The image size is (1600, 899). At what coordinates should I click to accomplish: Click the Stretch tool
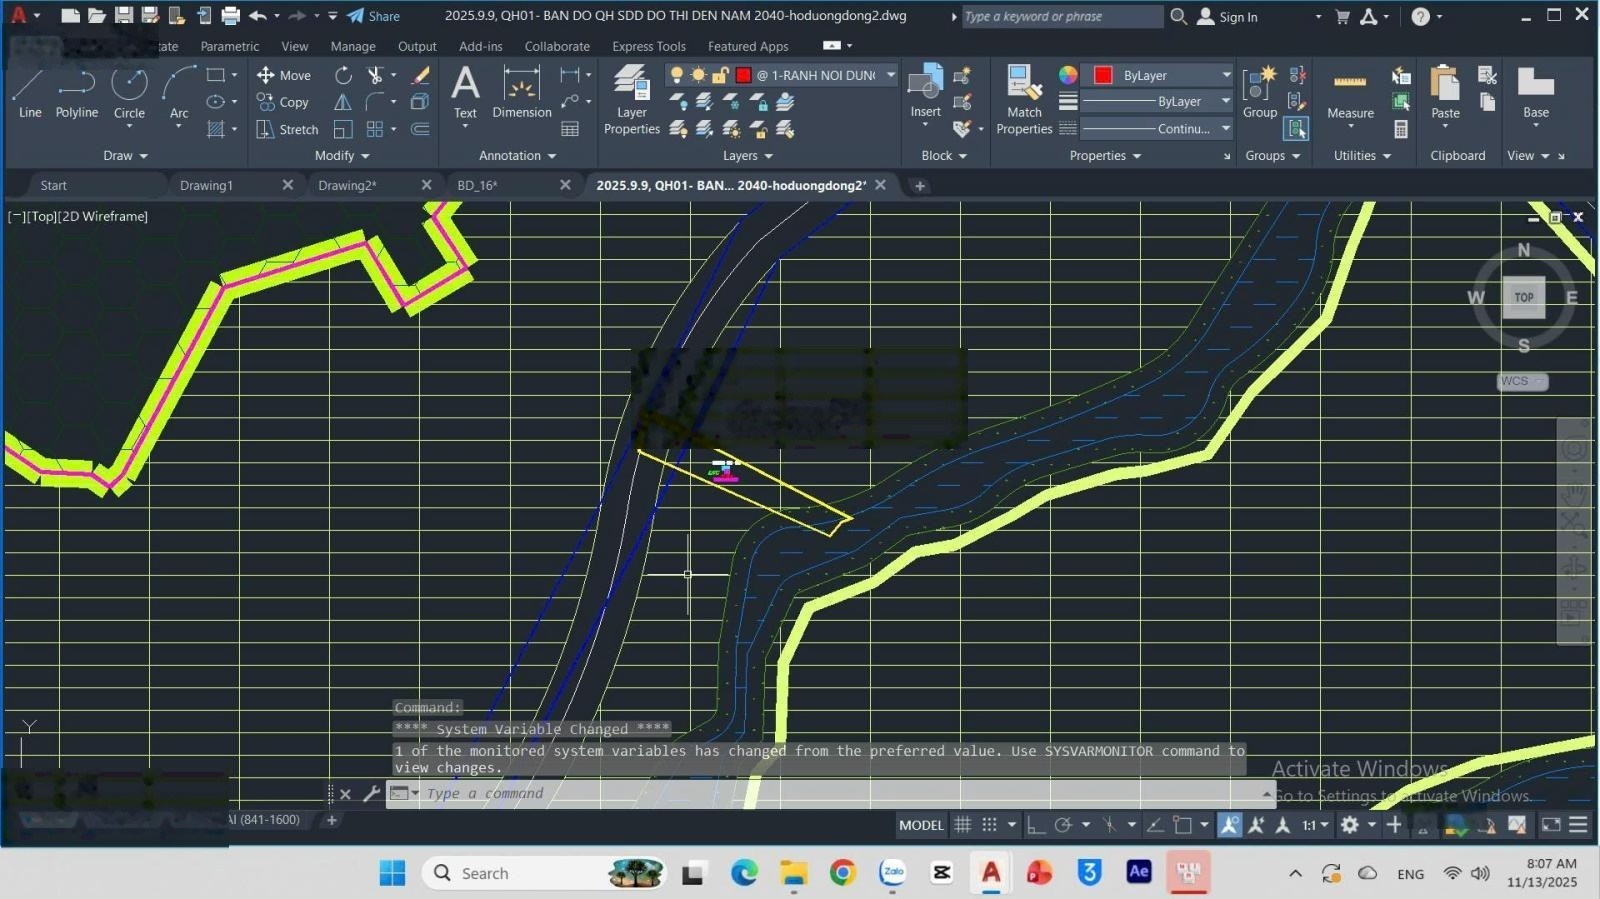[287, 129]
